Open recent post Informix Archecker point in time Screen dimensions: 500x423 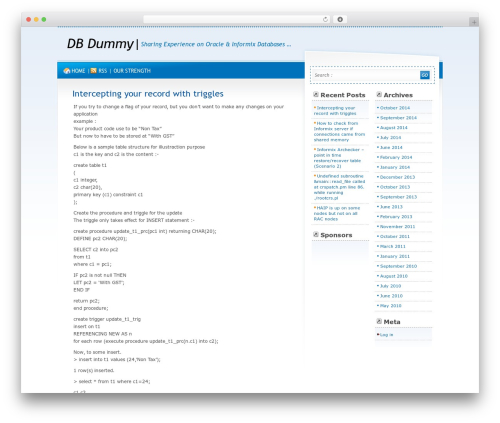tap(339, 158)
